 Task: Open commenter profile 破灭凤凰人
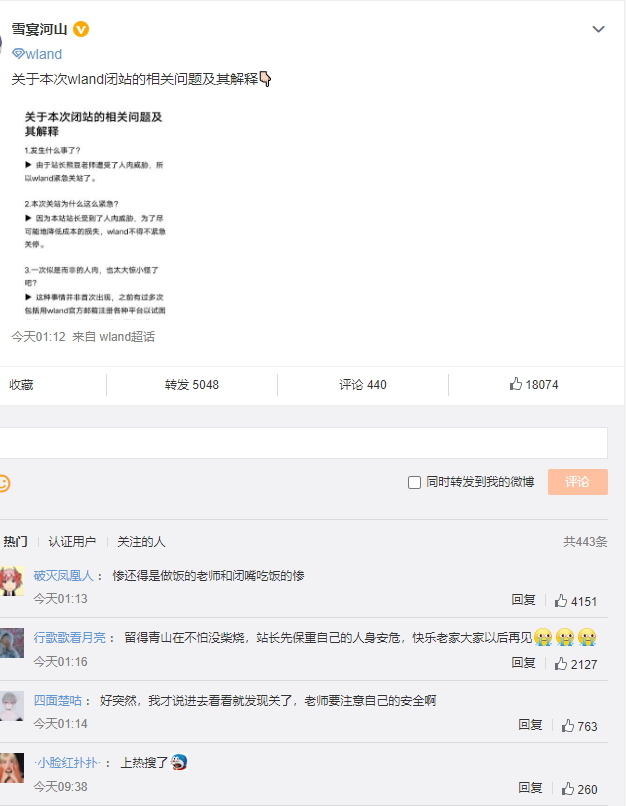[x=63, y=576]
